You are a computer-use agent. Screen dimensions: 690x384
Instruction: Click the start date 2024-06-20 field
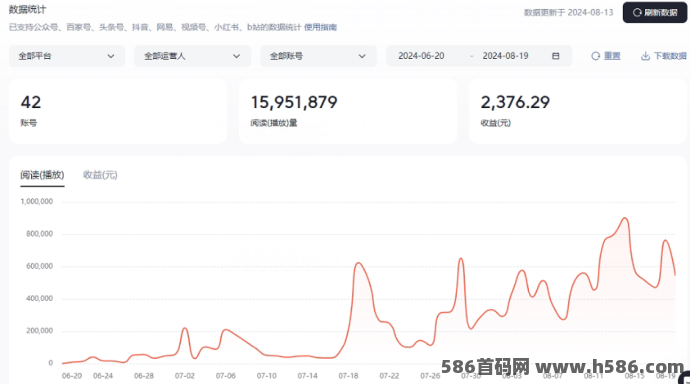click(x=421, y=56)
